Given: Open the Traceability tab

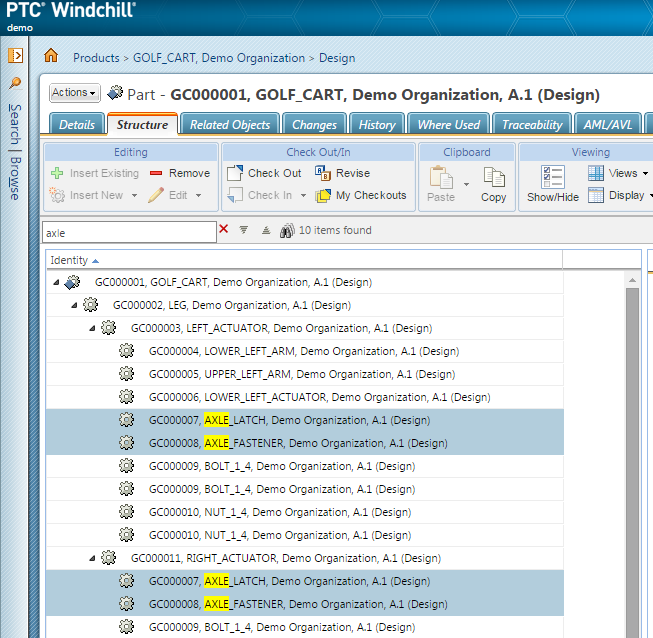Looking at the screenshot, I should tap(532, 124).
